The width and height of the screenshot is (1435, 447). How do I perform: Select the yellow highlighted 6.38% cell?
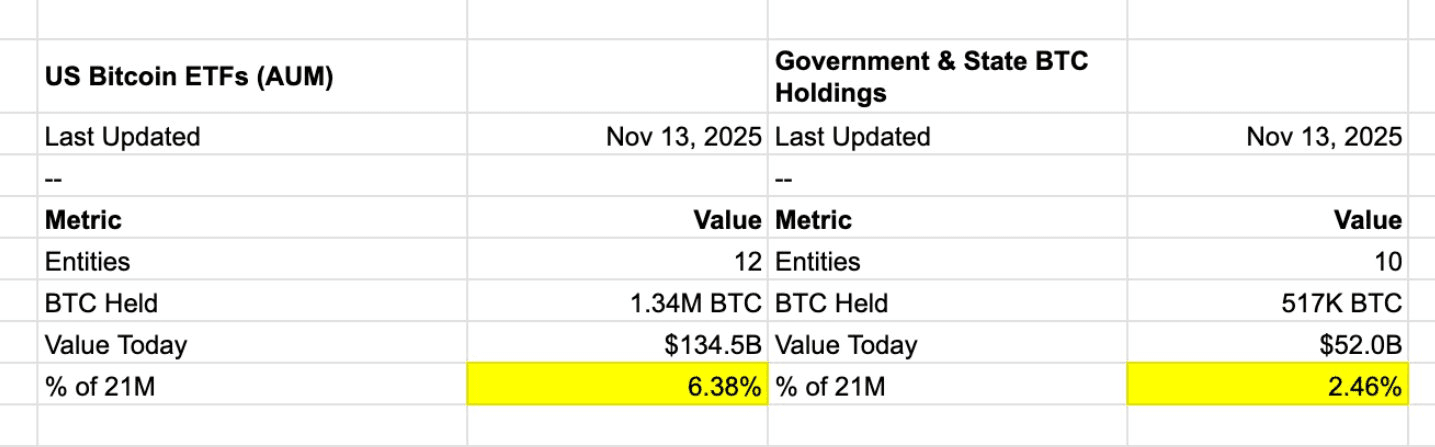(x=617, y=386)
